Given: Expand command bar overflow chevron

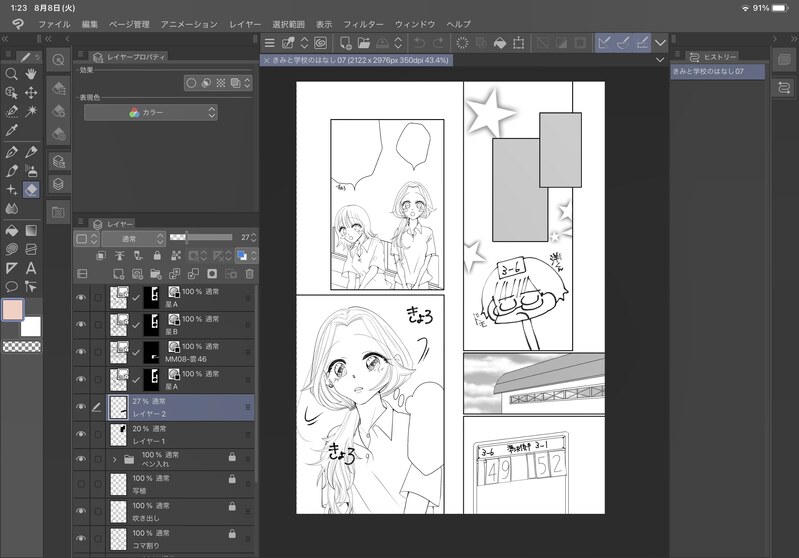Looking at the screenshot, I should point(660,43).
